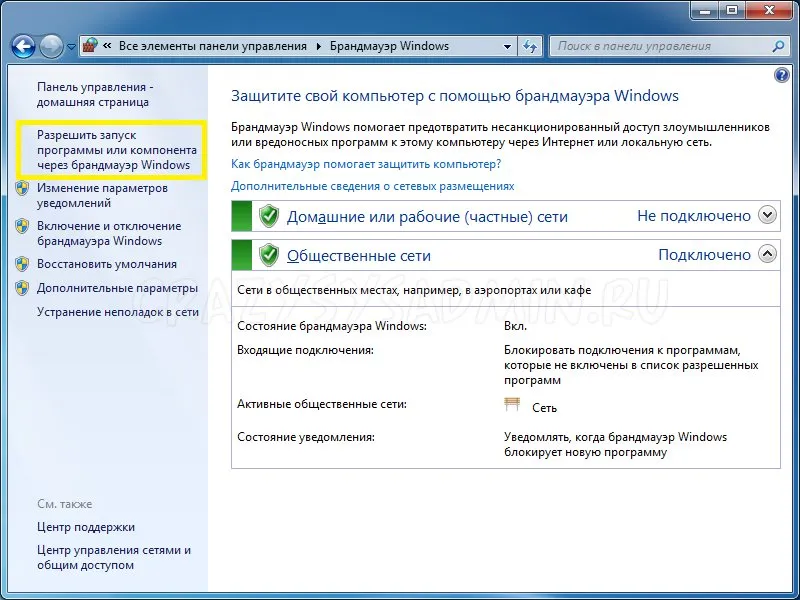Refresh the page with the refresh button

[x=530, y=46]
